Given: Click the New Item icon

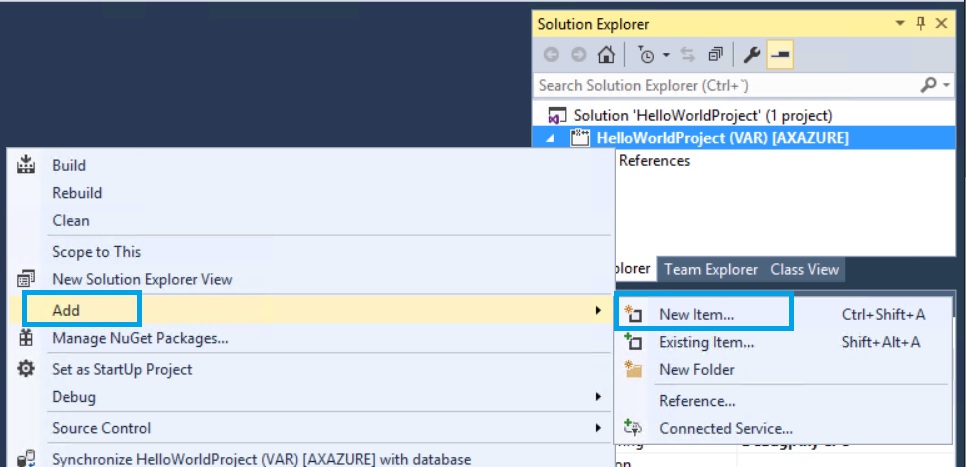Looking at the screenshot, I should tap(633, 314).
